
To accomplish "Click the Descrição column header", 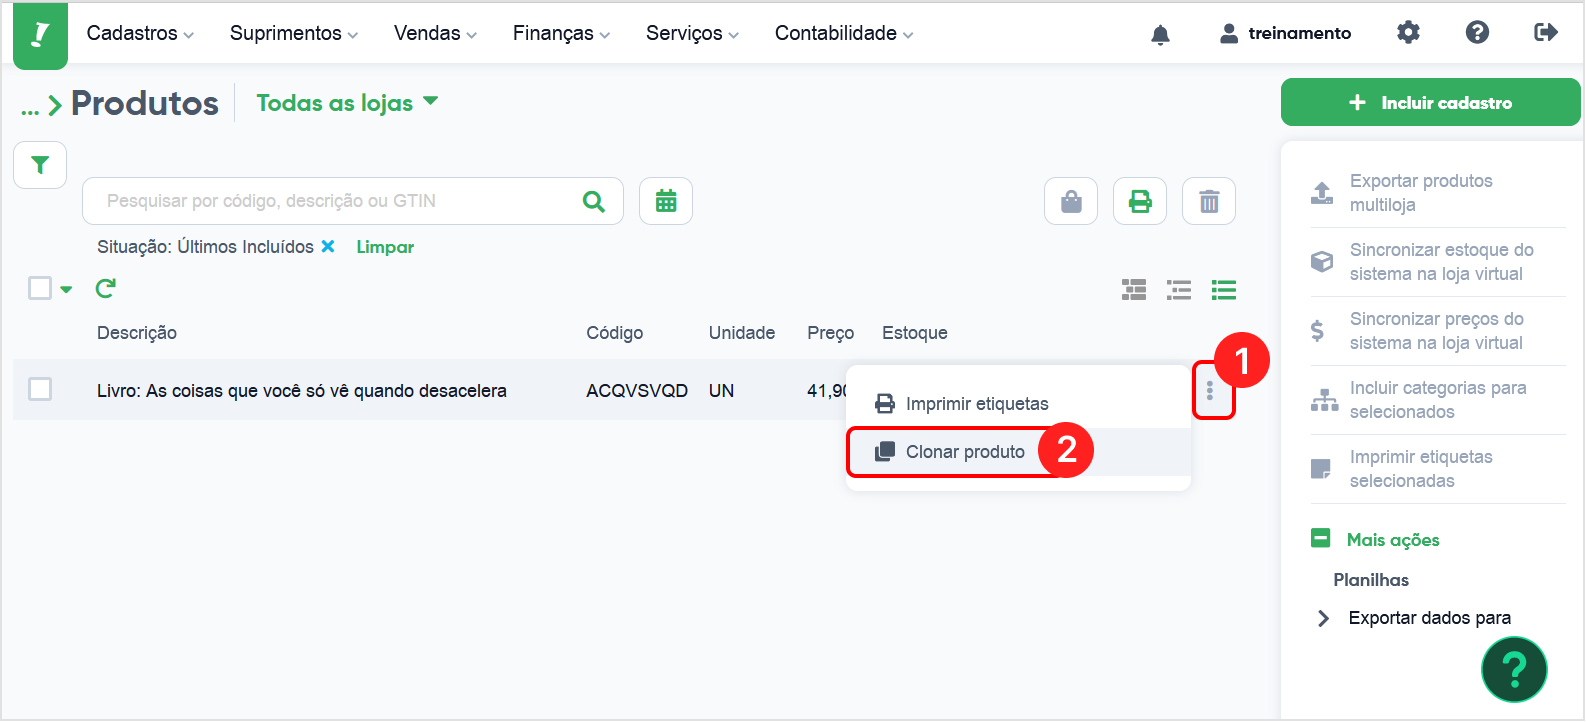I will pos(137,333).
